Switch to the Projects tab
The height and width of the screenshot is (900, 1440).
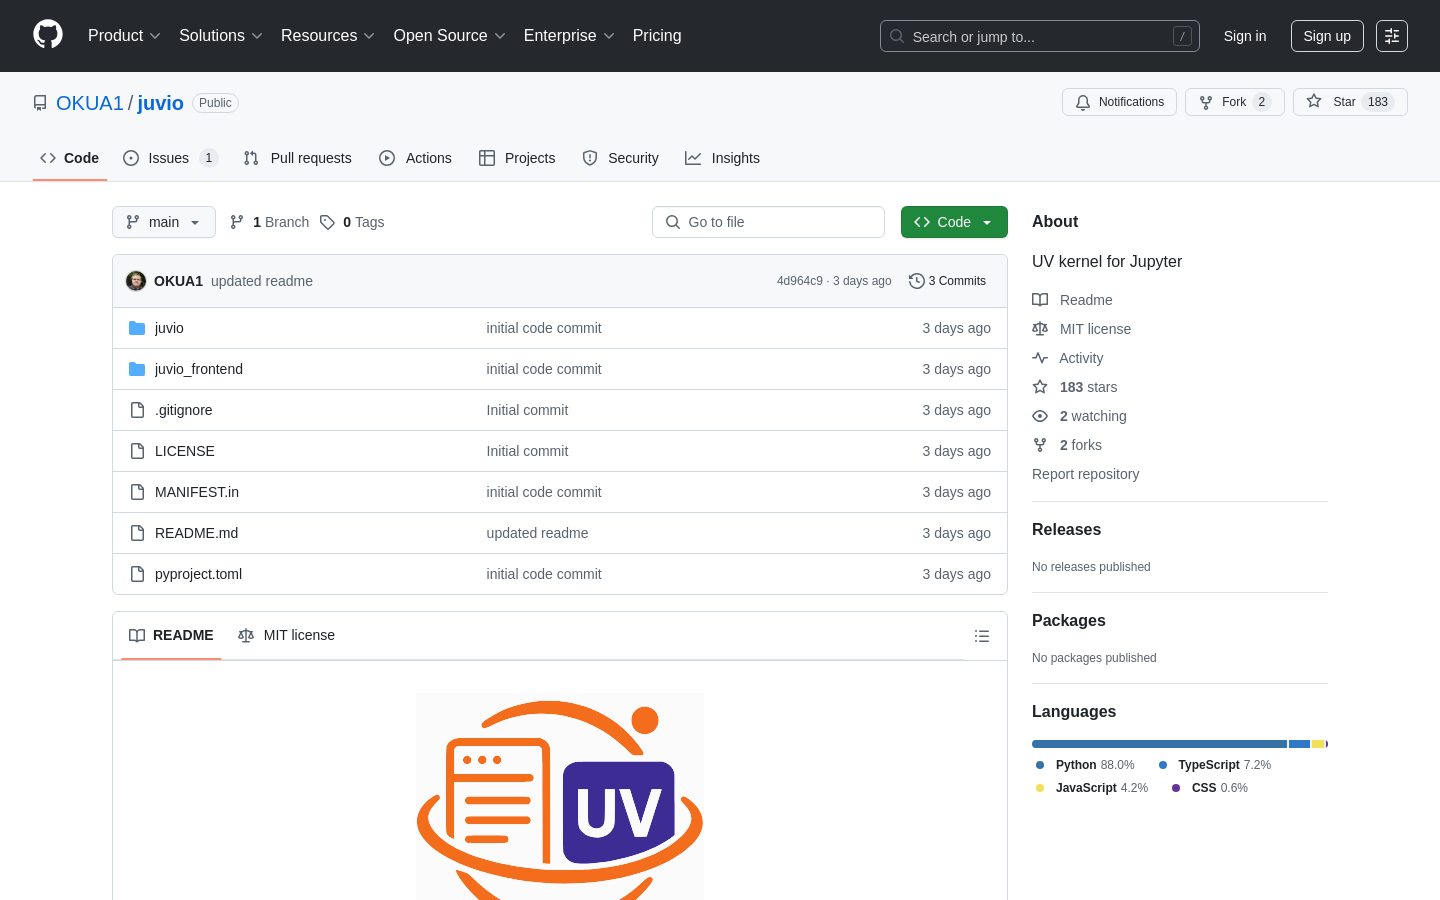point(517,158)
